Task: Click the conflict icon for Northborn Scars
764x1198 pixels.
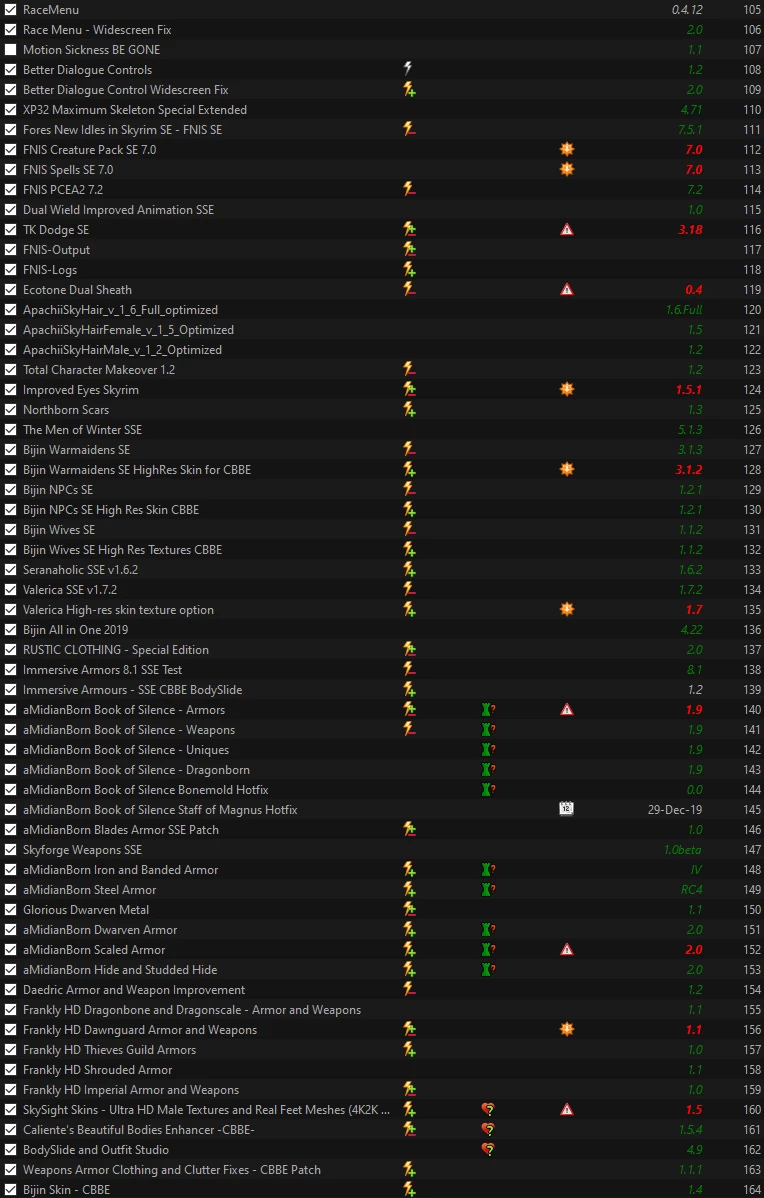Action: coord(410,410)
